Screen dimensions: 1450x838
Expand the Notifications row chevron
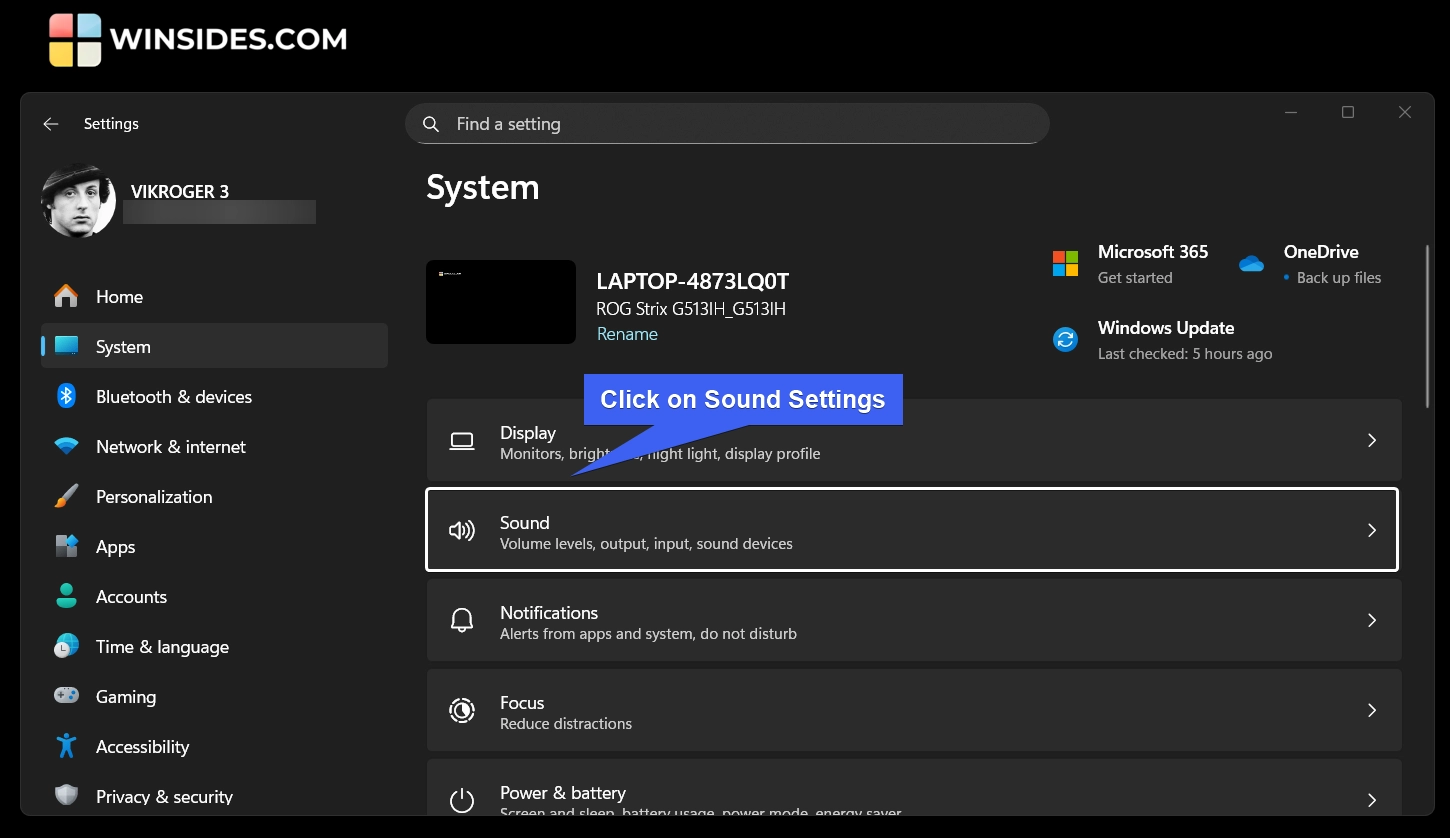tap(1372, 621)
